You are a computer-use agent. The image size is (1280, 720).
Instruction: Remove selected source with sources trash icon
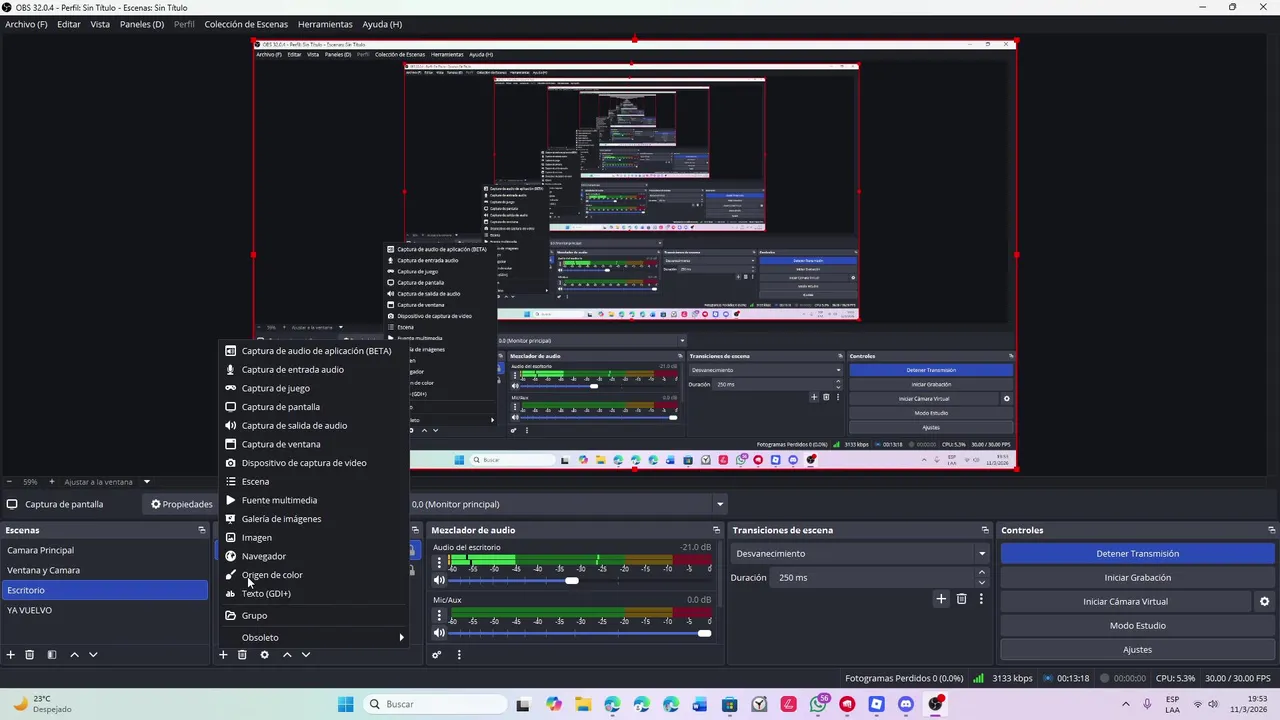[x=242, y=655]
